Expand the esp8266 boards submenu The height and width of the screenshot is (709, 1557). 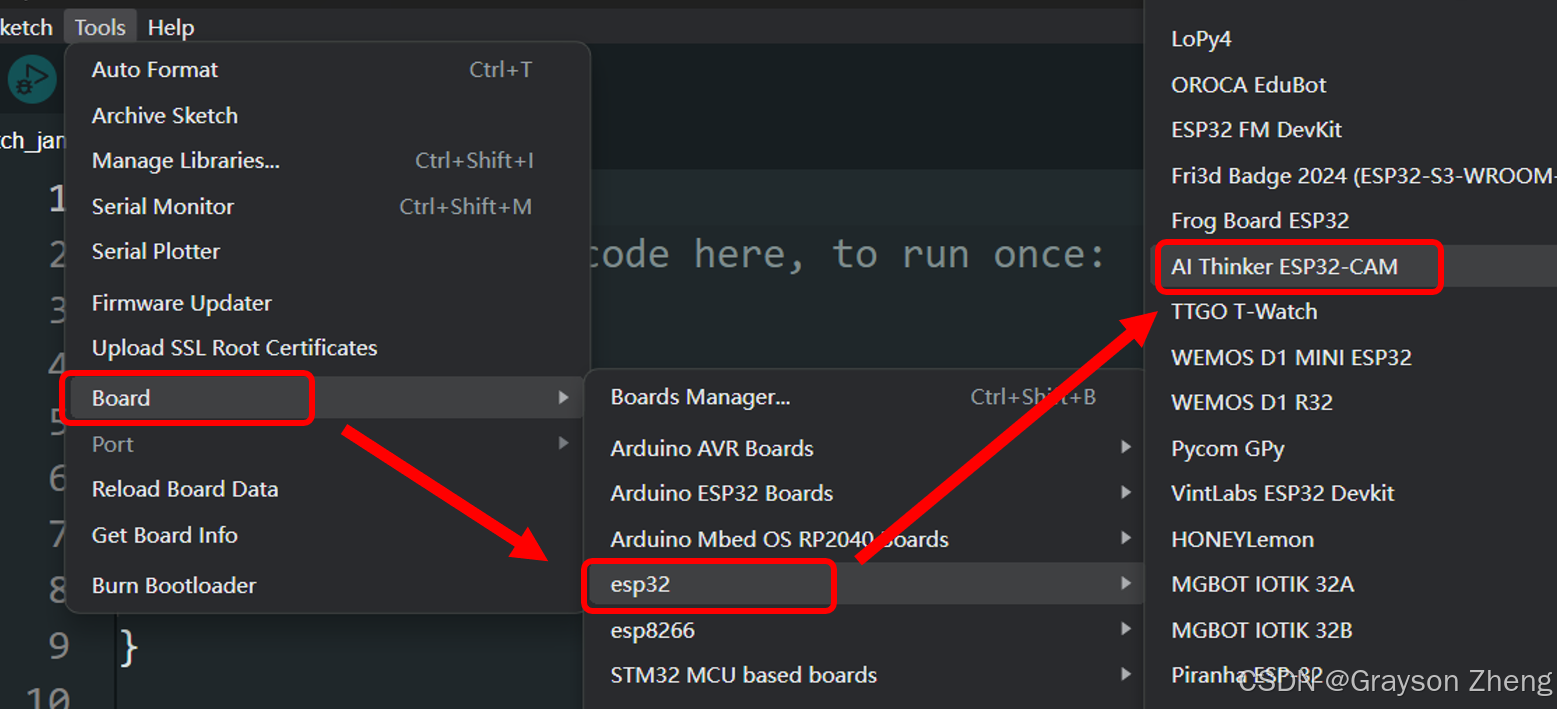(1126, 630)
